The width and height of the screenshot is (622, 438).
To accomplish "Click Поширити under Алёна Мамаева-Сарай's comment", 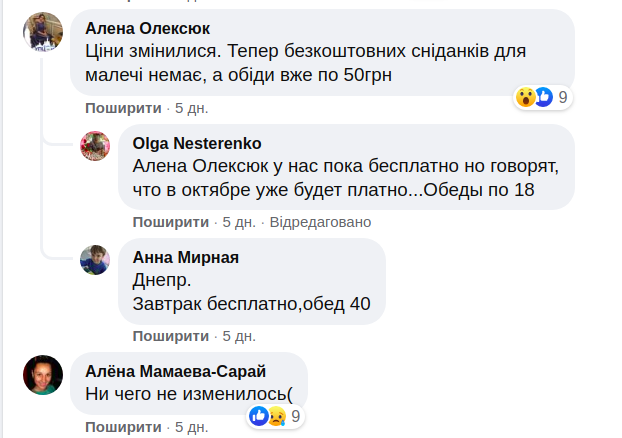I will point(124,427).
